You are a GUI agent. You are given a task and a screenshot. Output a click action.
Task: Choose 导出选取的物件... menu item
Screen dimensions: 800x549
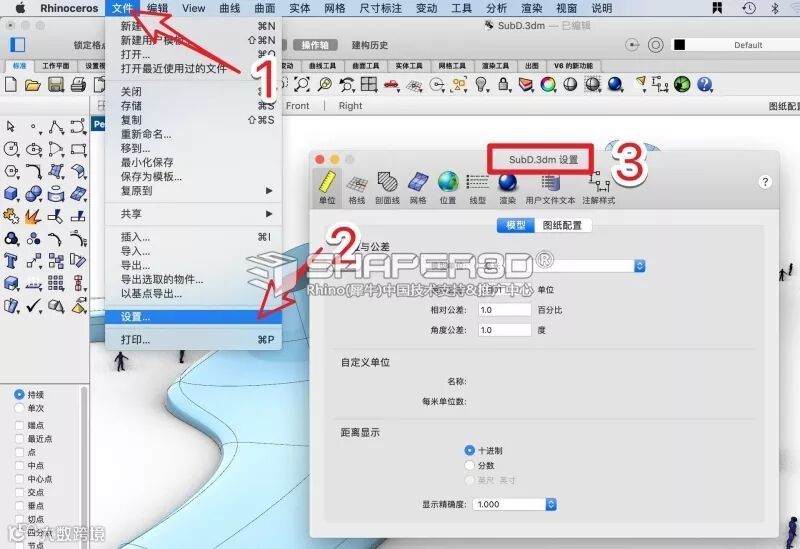pyautogui.click(x=193, y=279)
